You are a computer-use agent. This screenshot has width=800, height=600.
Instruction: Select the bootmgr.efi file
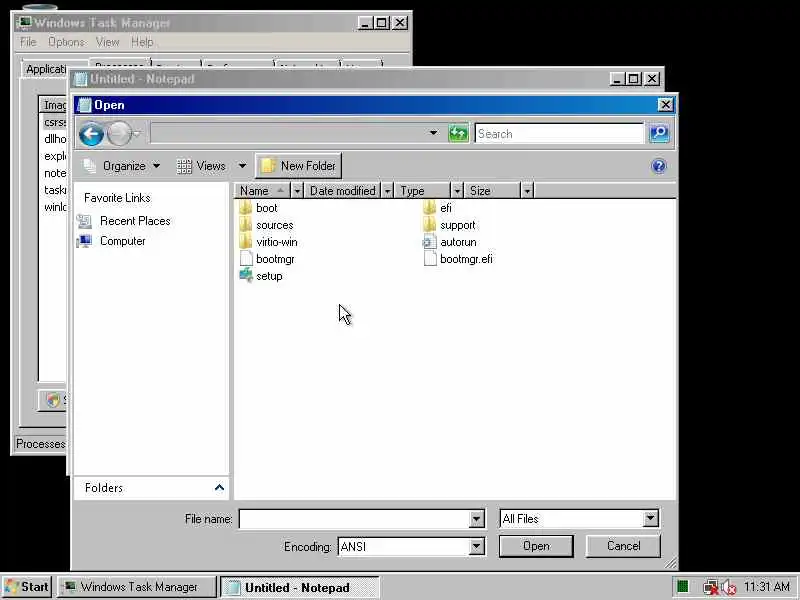(458, 259)
